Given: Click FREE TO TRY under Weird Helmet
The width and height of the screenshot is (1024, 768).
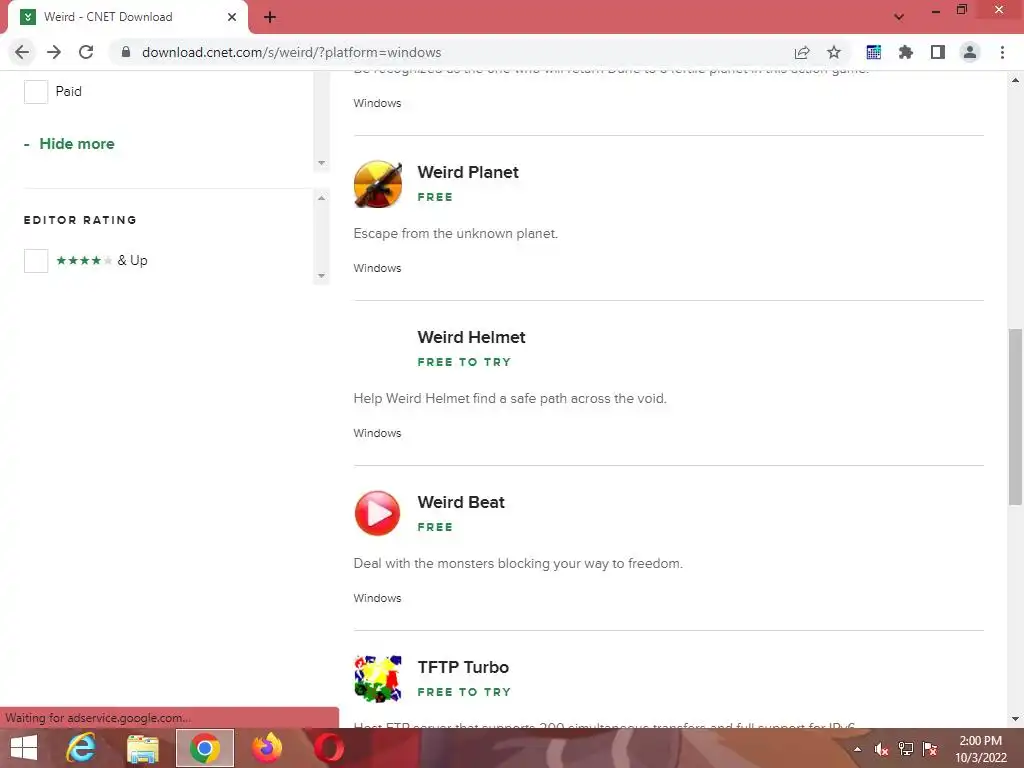Looking at the screenshot, I should coord(464,362).
